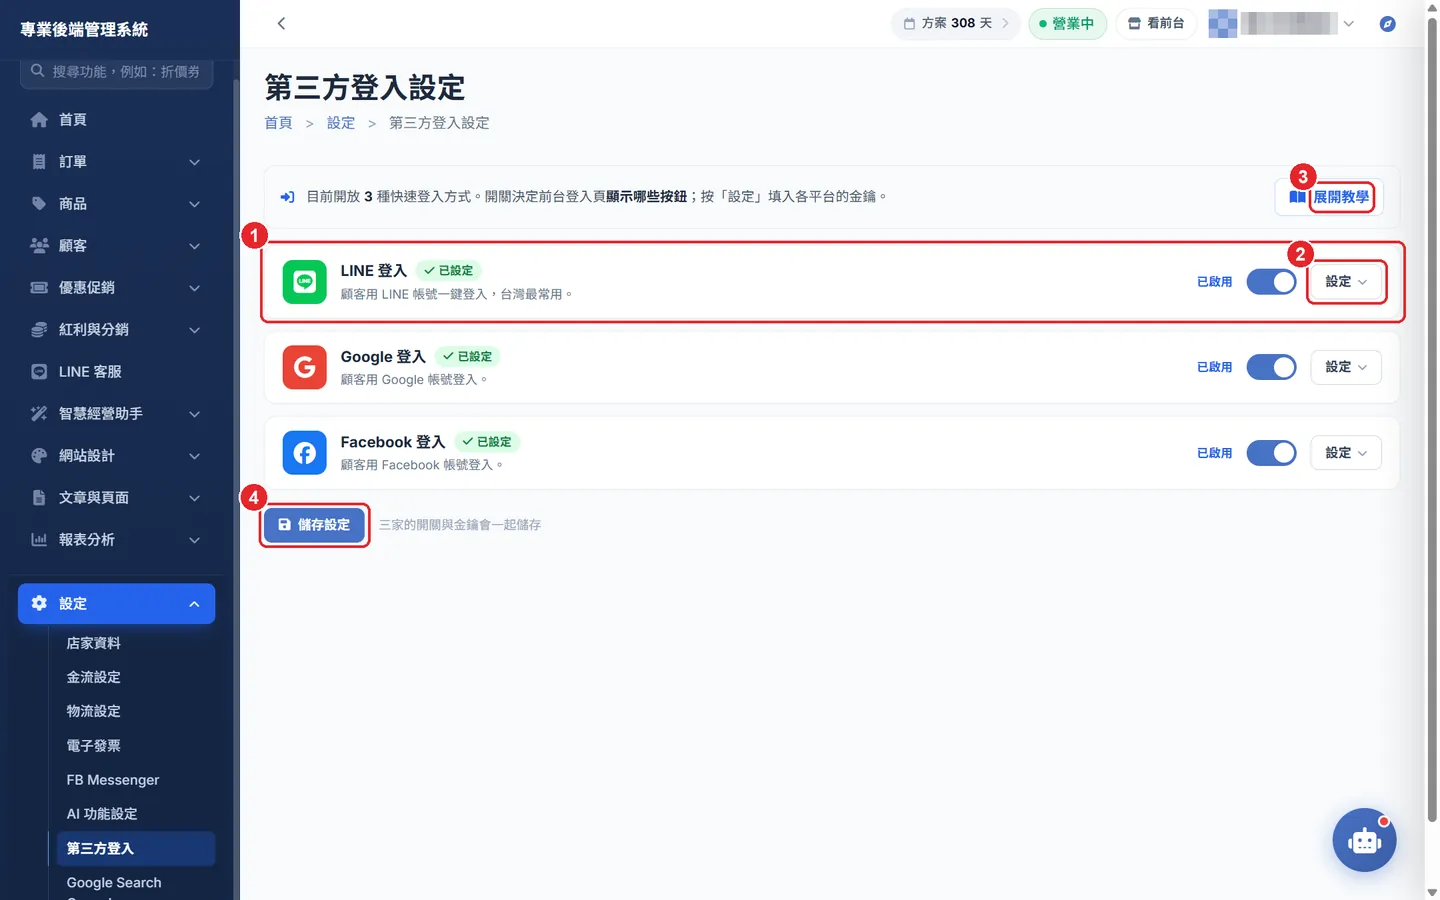Open the 看前台 storefront button
The width and height of the screenshot is (1440, 900).
(x=1156, y=23)
